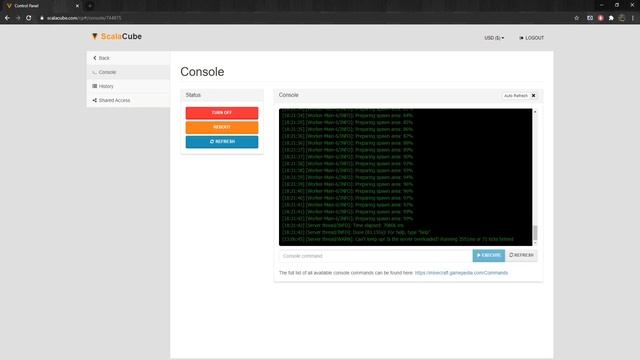Open Chrome three-dot menu
Screen dimensions: 640x360
633,18
